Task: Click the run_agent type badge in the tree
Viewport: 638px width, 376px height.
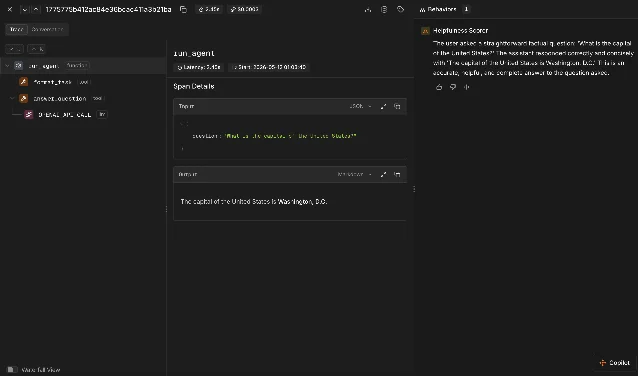Action: pos(77,66)
